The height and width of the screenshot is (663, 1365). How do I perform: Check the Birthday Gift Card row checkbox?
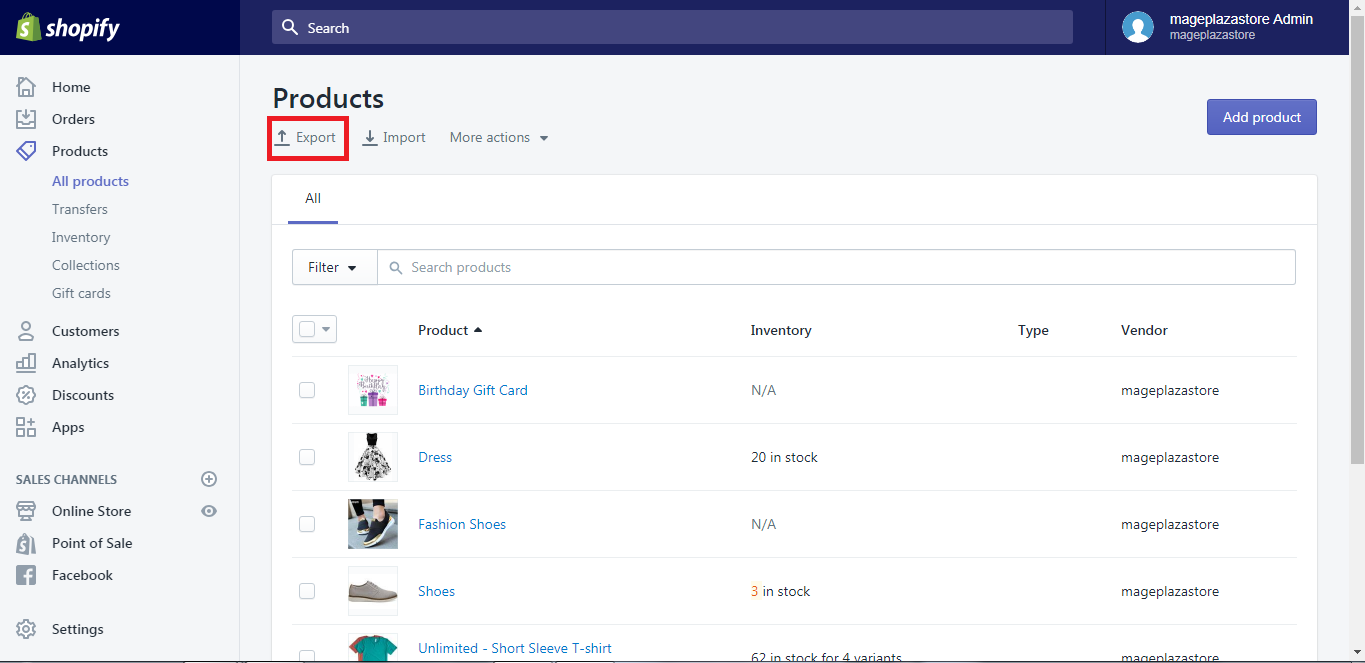click(307, 390)
